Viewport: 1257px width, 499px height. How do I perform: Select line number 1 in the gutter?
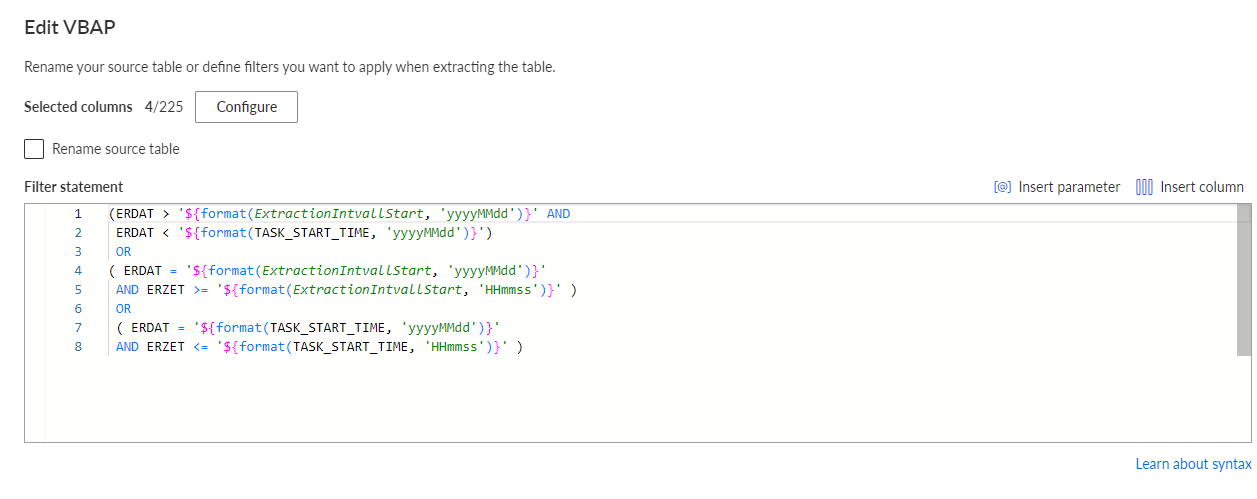pyautogui.click(x=77, y=214)
